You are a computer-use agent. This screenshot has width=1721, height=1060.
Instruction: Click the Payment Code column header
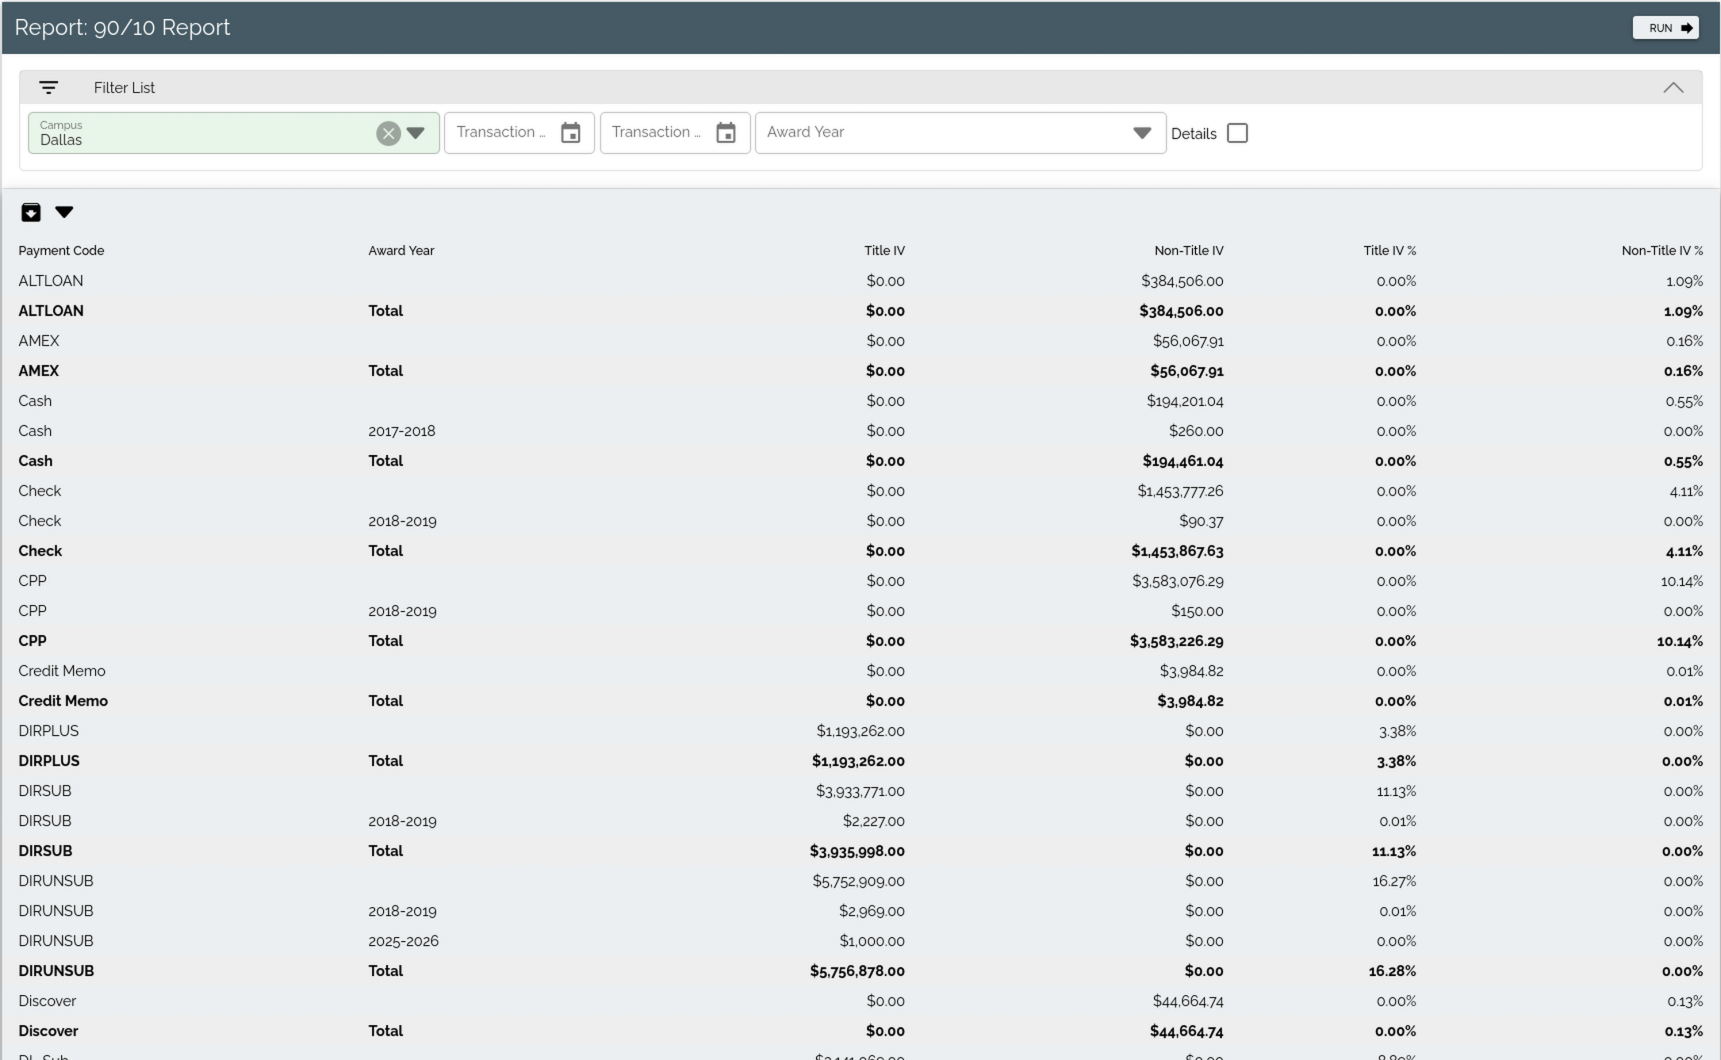click(61, 250)
